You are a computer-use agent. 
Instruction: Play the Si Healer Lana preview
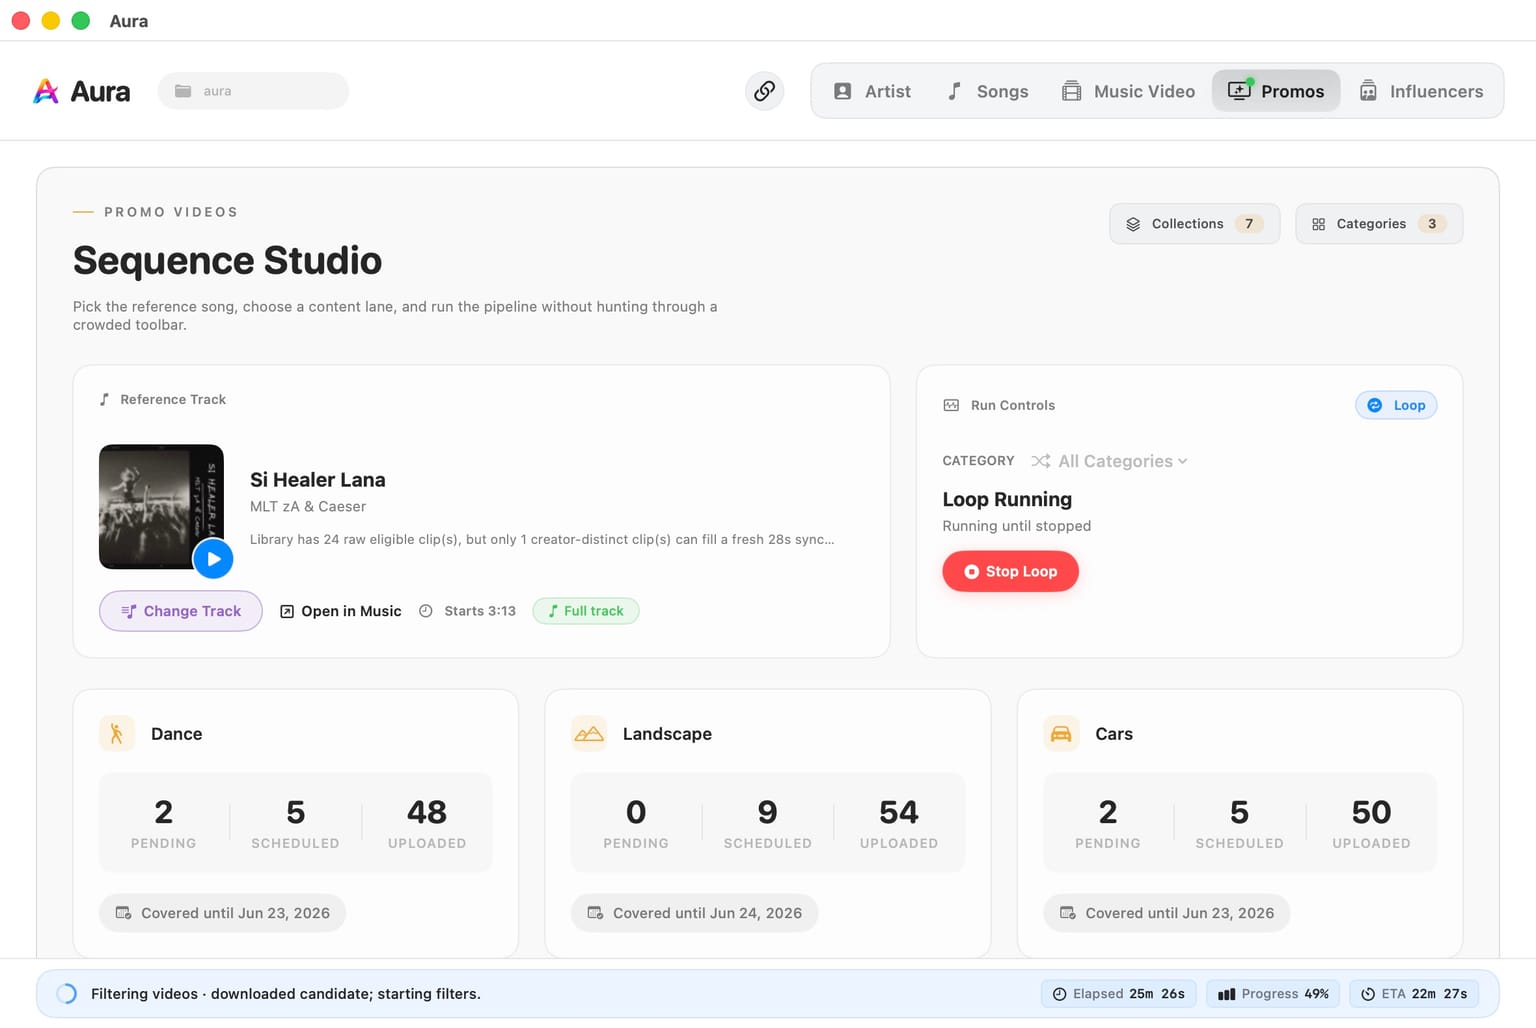[213, 559]
